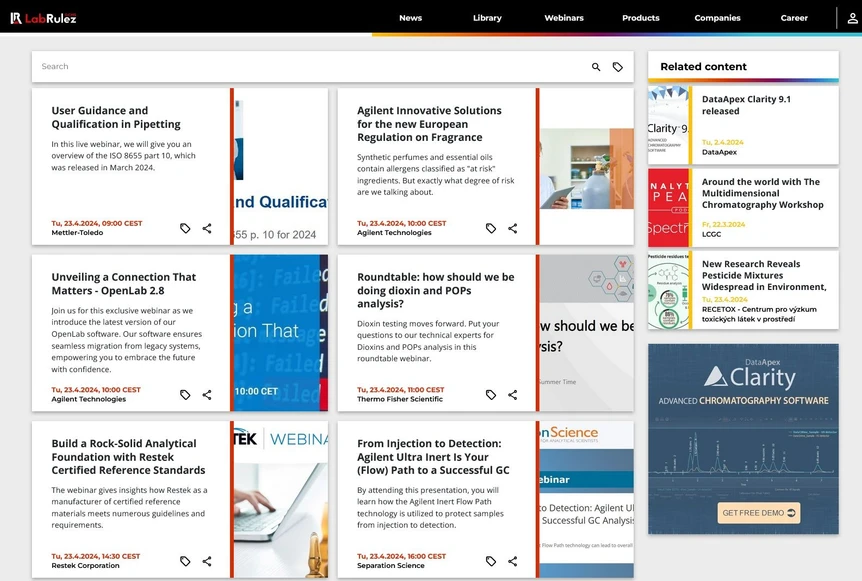Click 'Restek Corporation' company name
This screenshot has width=862, height=581.
tap(85, 566)
